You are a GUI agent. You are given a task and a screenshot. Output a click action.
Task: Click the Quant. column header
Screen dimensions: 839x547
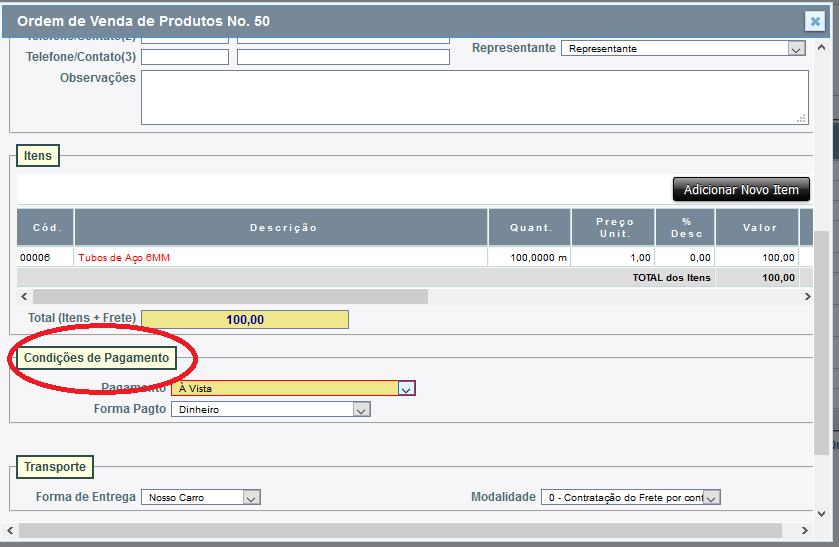(x=530, y=228)
